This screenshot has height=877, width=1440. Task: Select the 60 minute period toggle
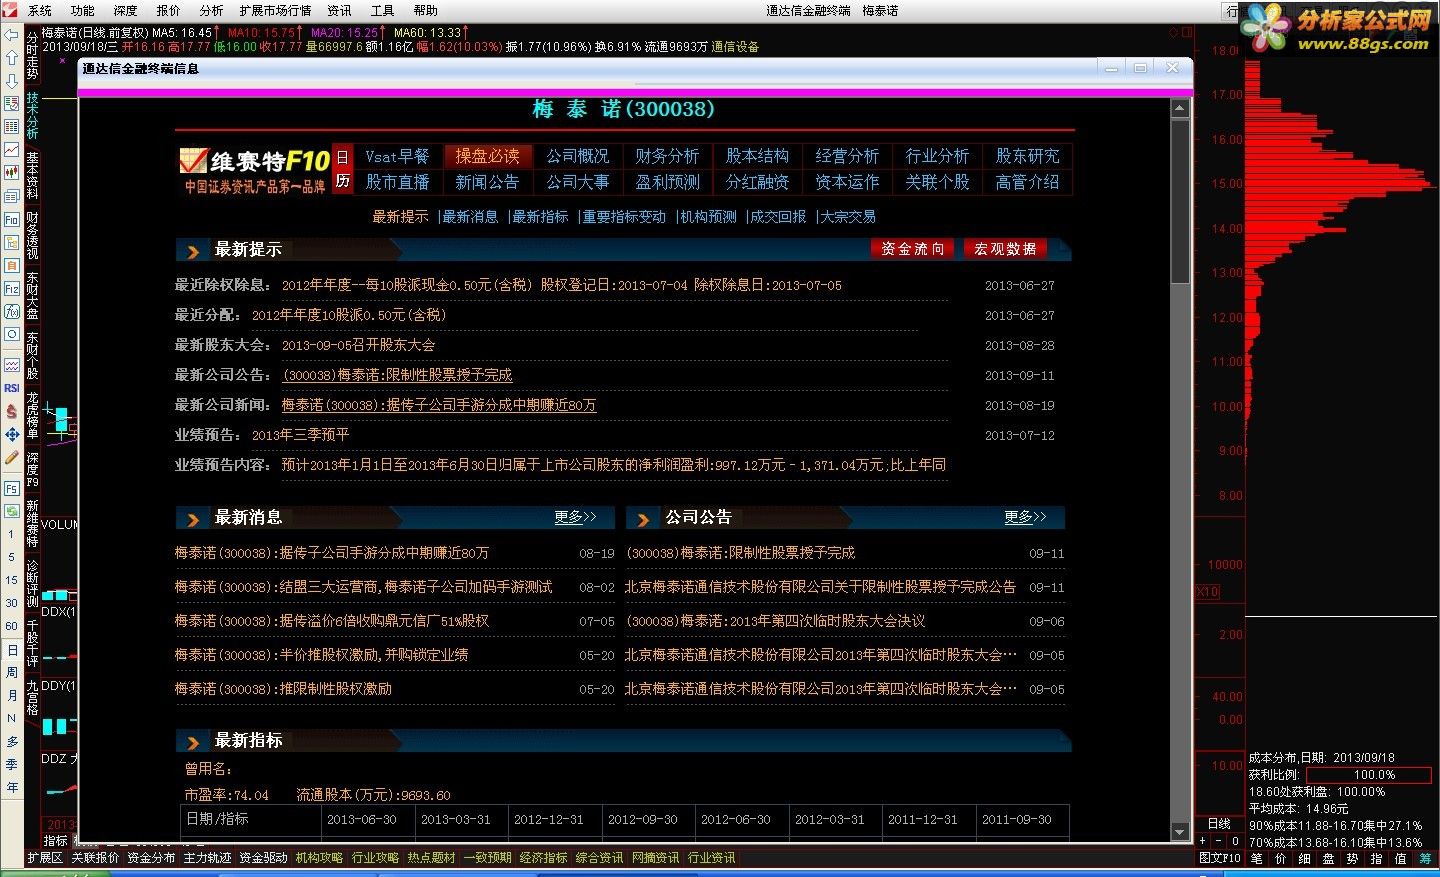click(x=12, y=626)
